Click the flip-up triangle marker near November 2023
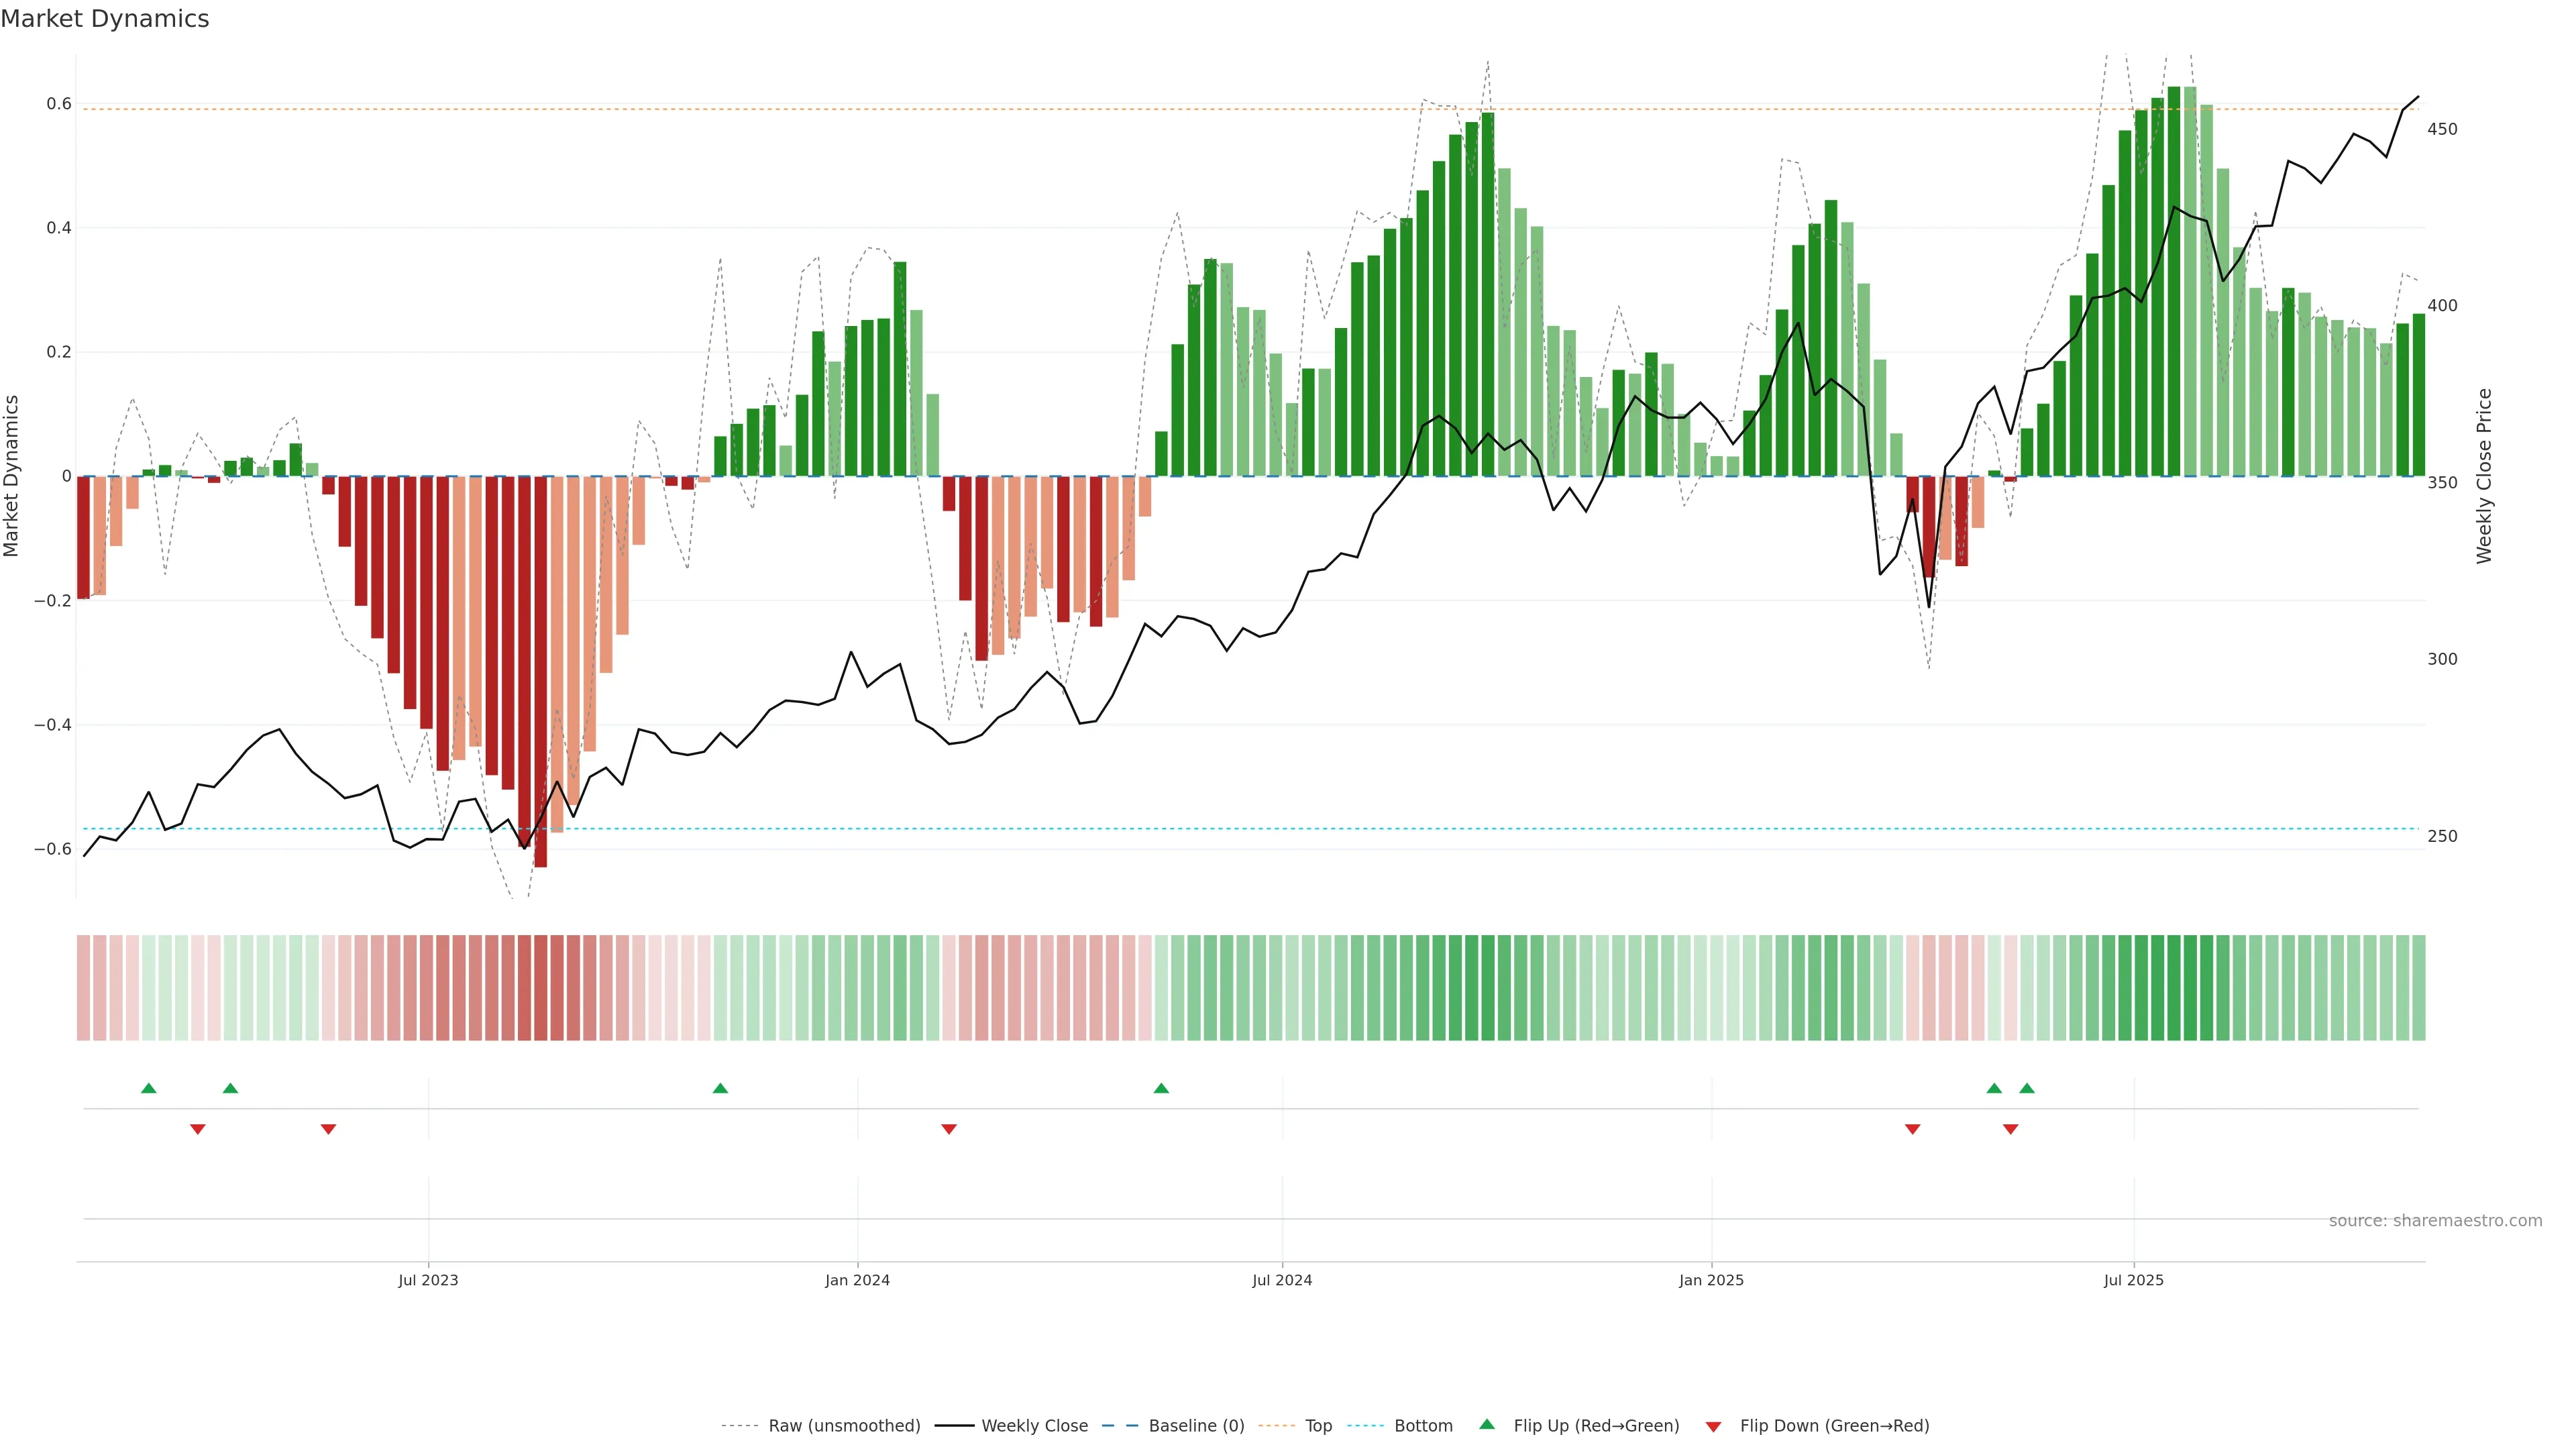 pyautogui.click(x=720, y=1088)
